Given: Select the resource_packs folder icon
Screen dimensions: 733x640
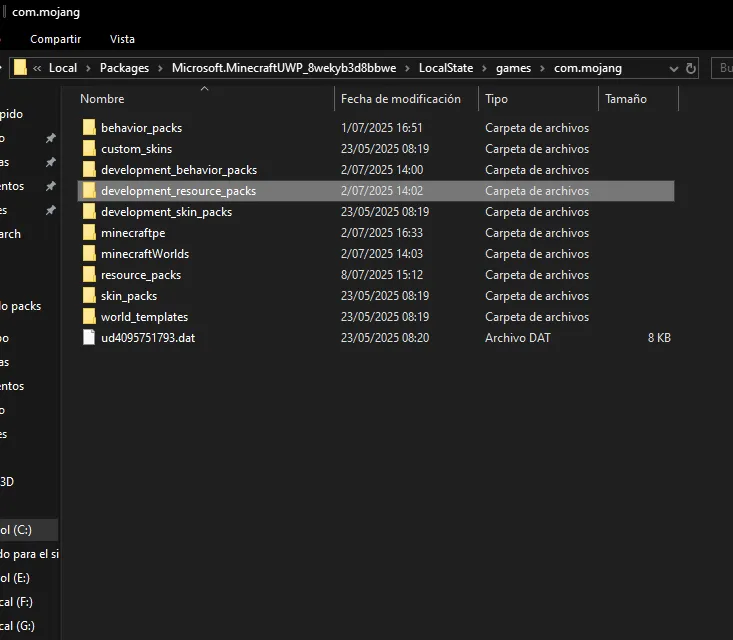Looking at the screenshot, I should pos(89,274).
